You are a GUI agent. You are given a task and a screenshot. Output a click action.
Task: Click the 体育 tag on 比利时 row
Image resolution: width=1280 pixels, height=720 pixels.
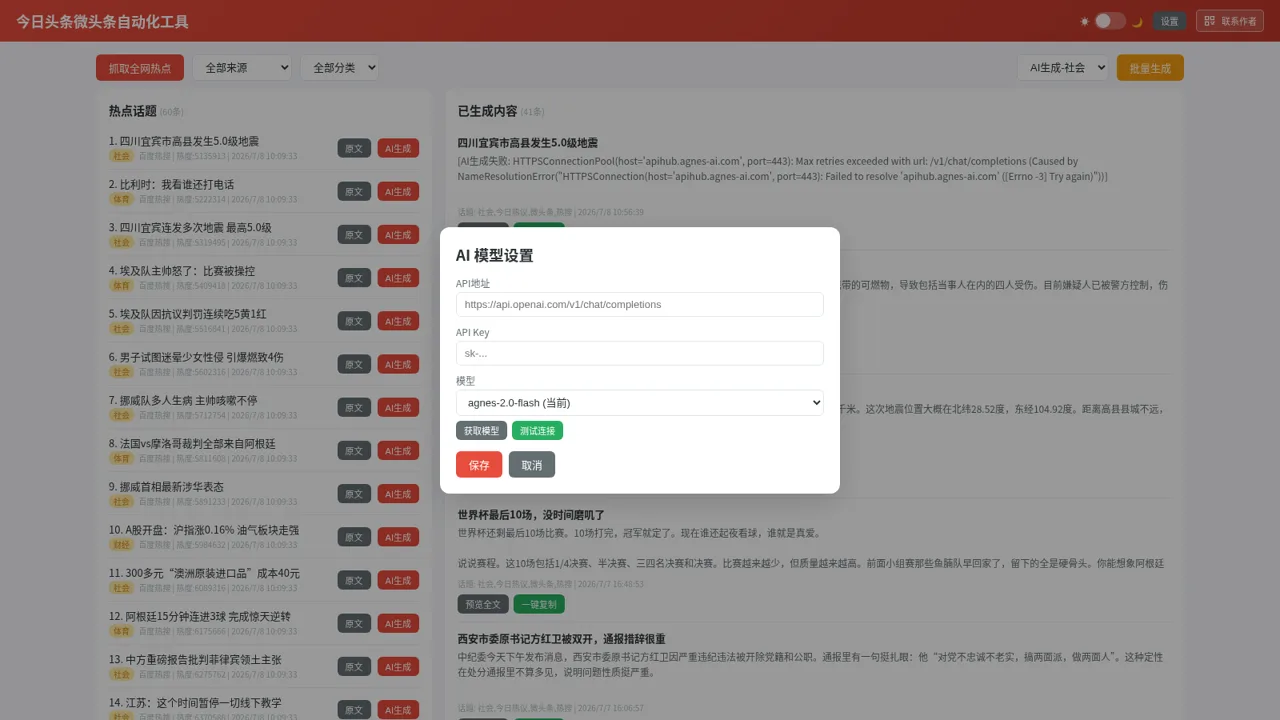click(121, 199)
